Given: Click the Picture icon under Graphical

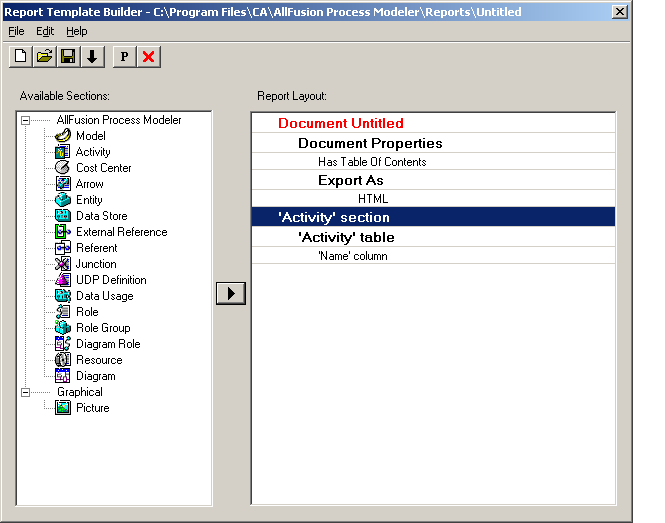Looking at the screenshot, I should click(x=63, y=408).
